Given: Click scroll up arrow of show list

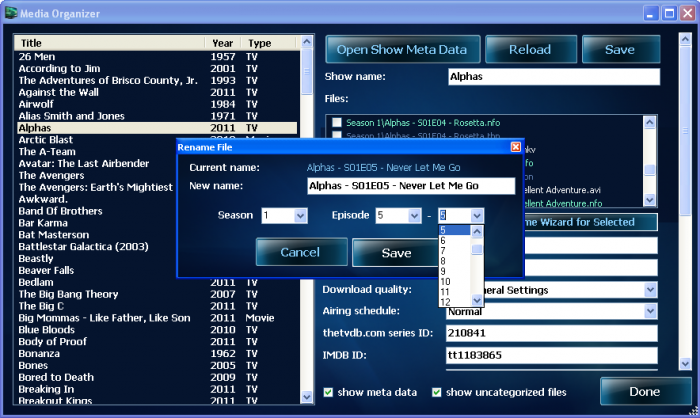Looking at the screenshot, I should tap(307, 42).
